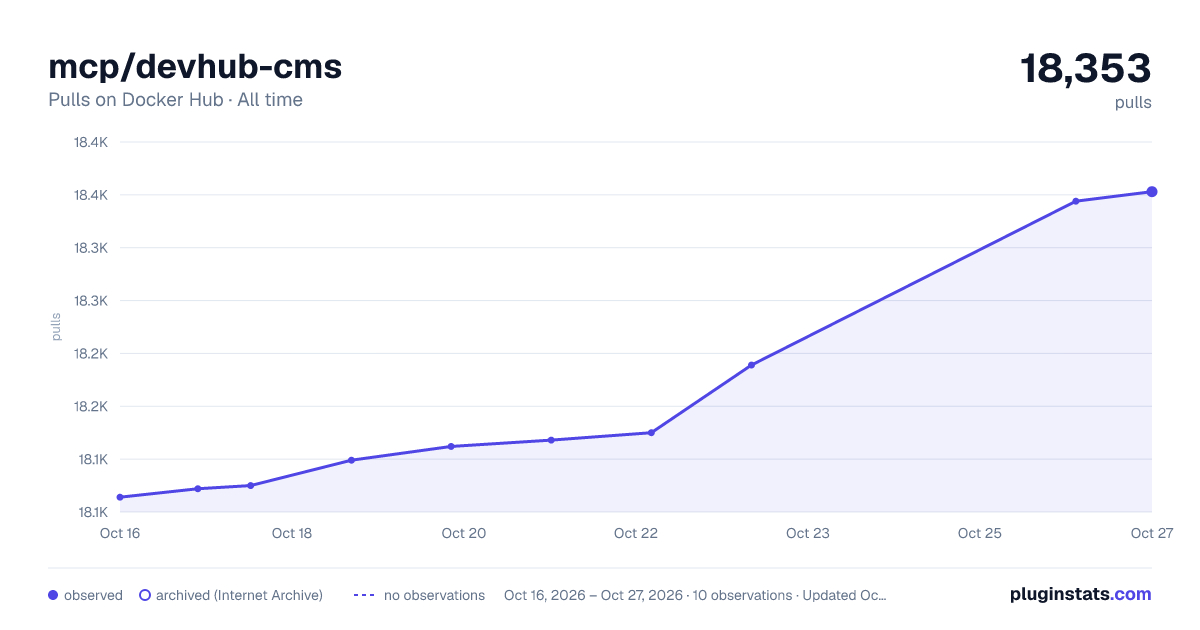Click the 'Oct 16' x-axis label

120,534
